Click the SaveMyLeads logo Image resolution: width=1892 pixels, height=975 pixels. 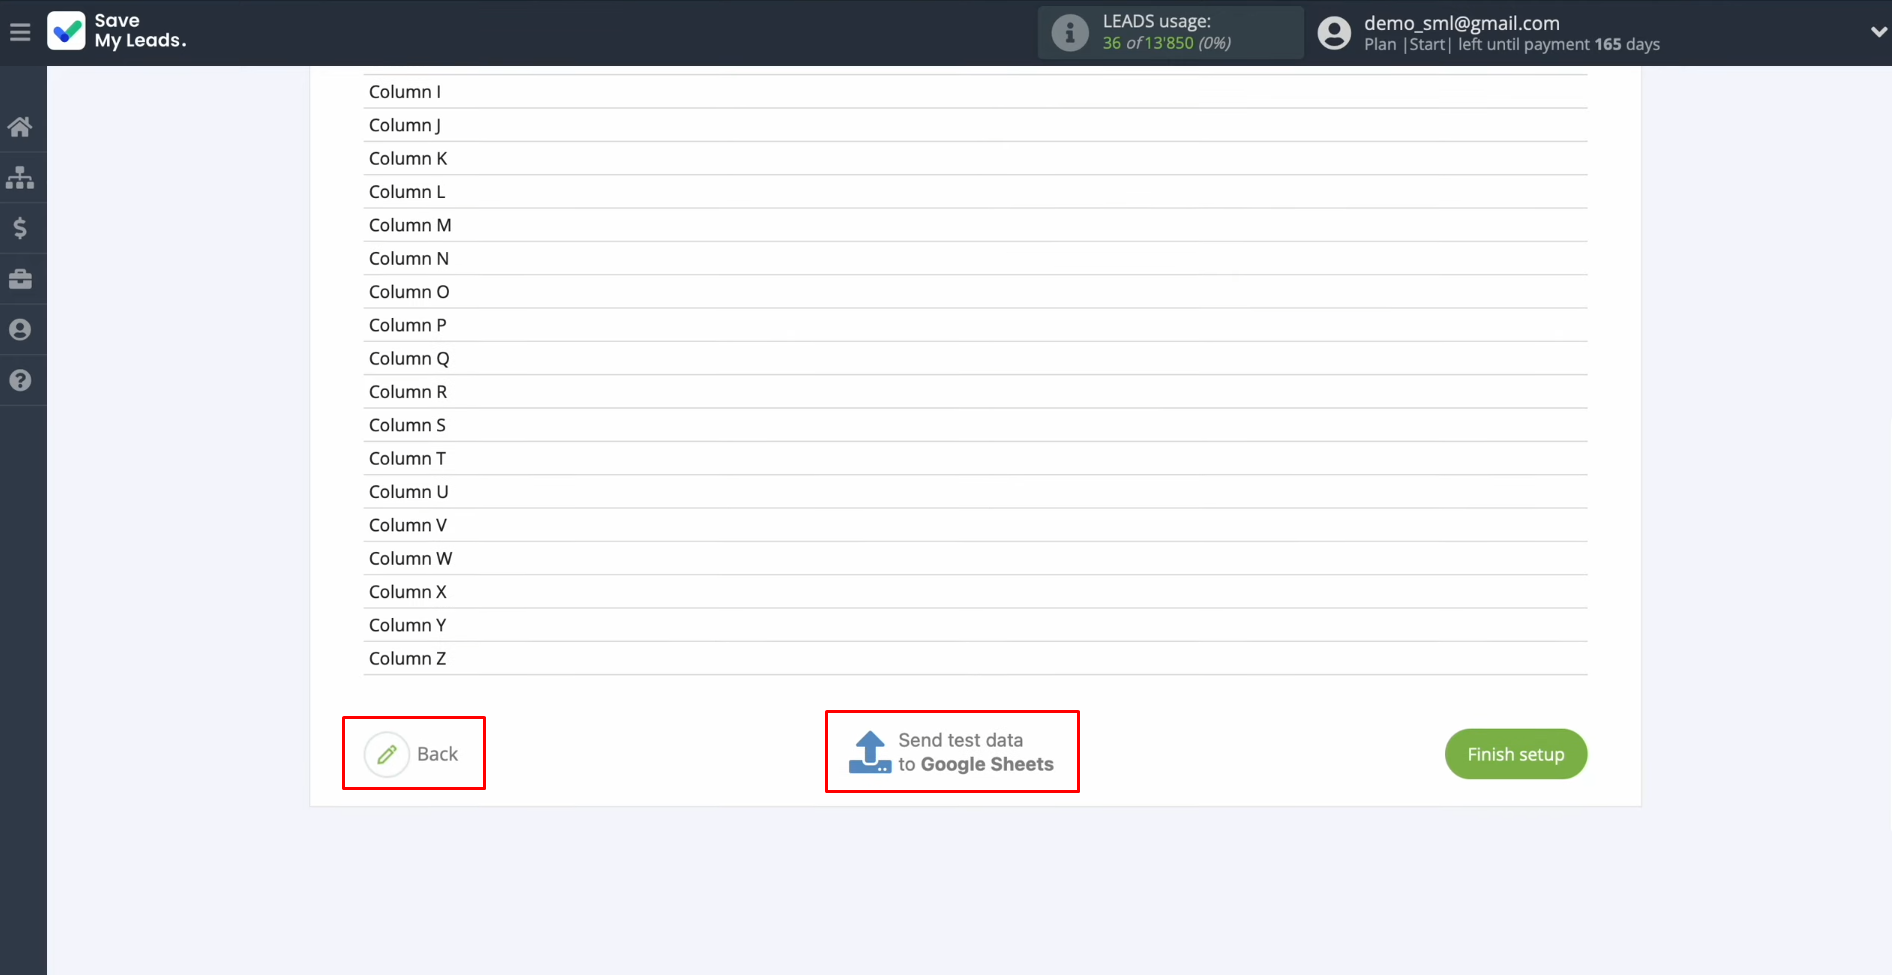pos(117,31)
